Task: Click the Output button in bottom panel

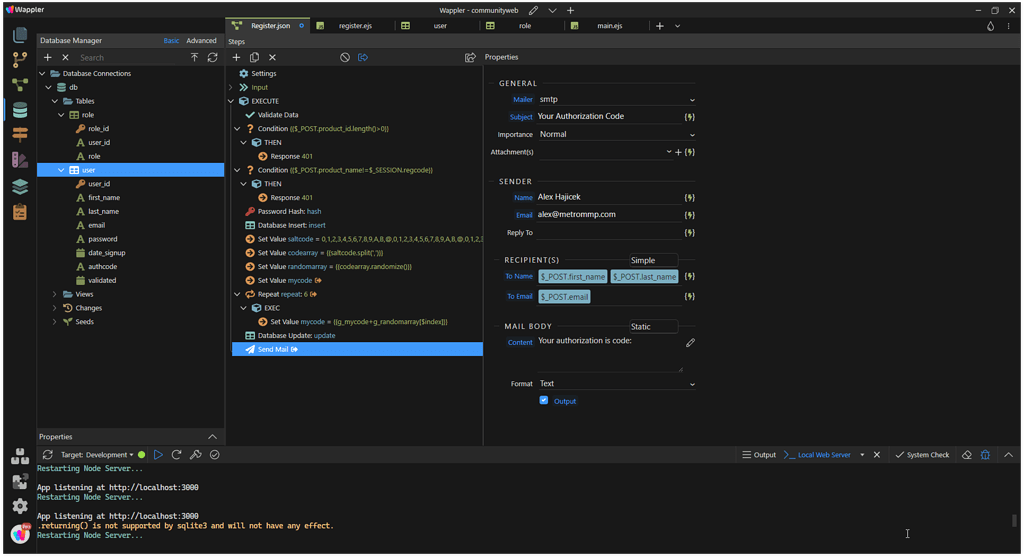Action: (759, 455)
